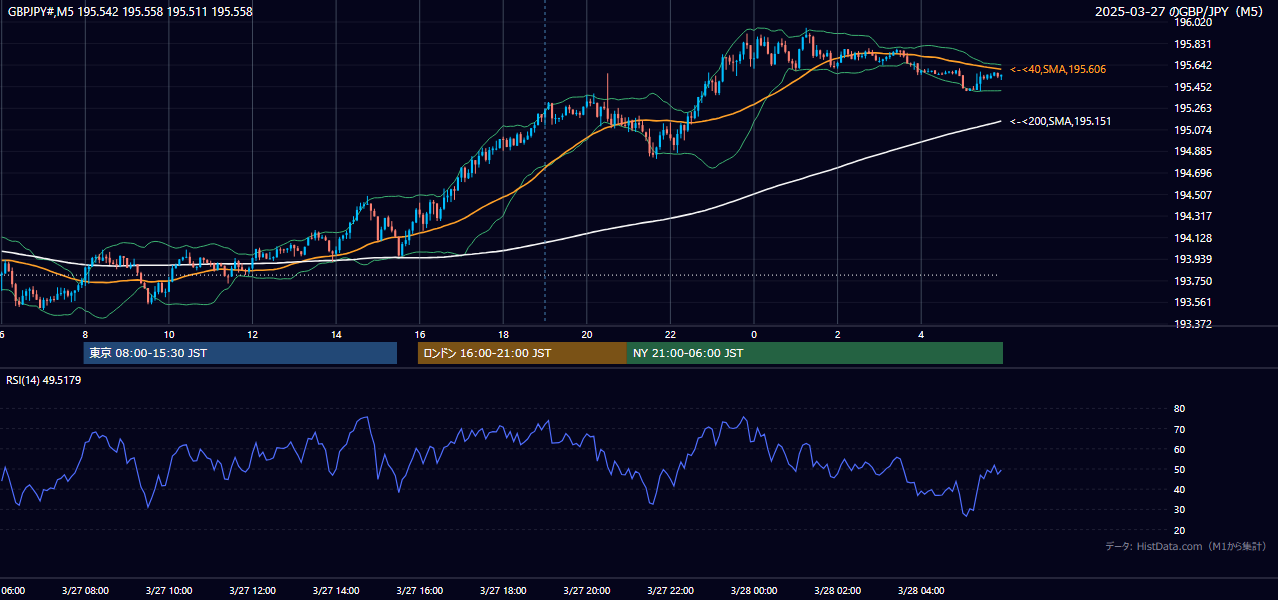
Task: Click price axis label 195.831
Action: click(x=1192, y=44)
